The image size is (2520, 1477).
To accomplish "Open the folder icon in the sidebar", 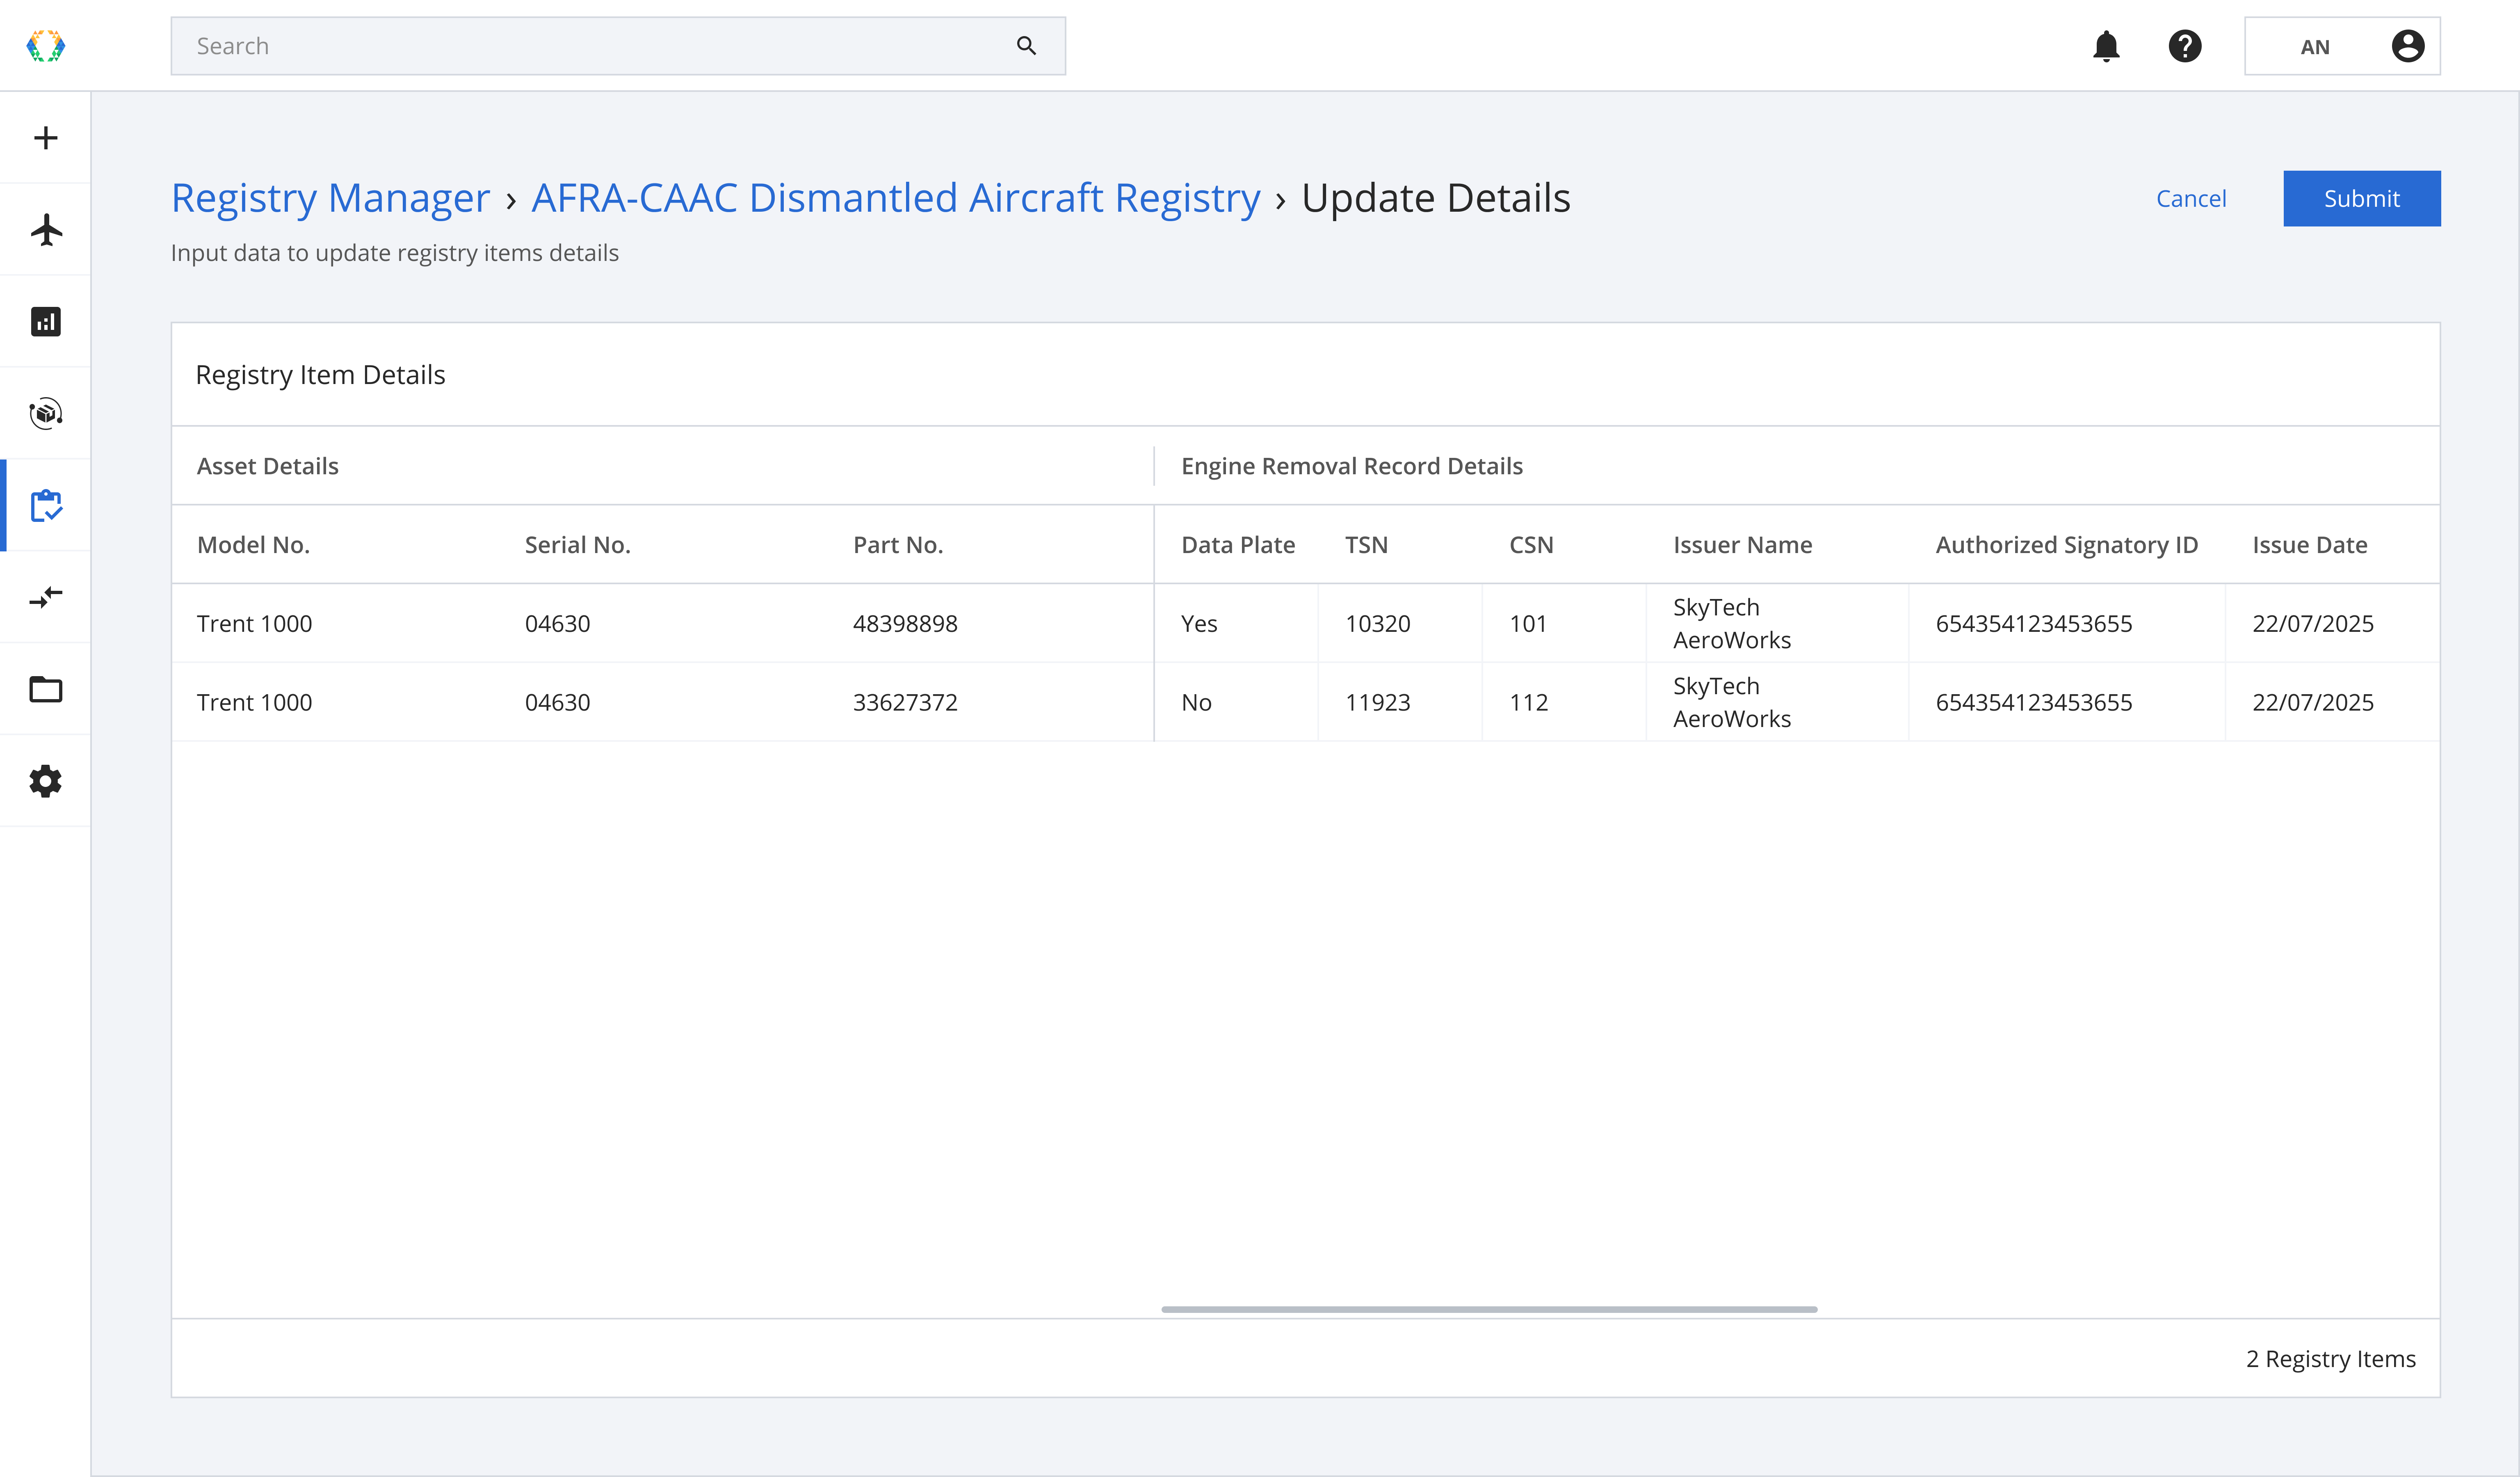I will point(45,690).
